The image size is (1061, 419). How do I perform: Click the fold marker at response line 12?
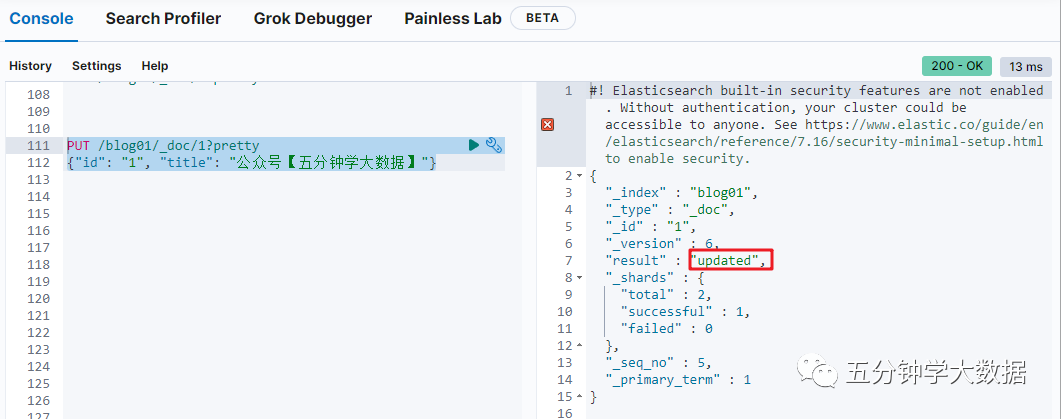pyautogui.click(x=581, y=345)
